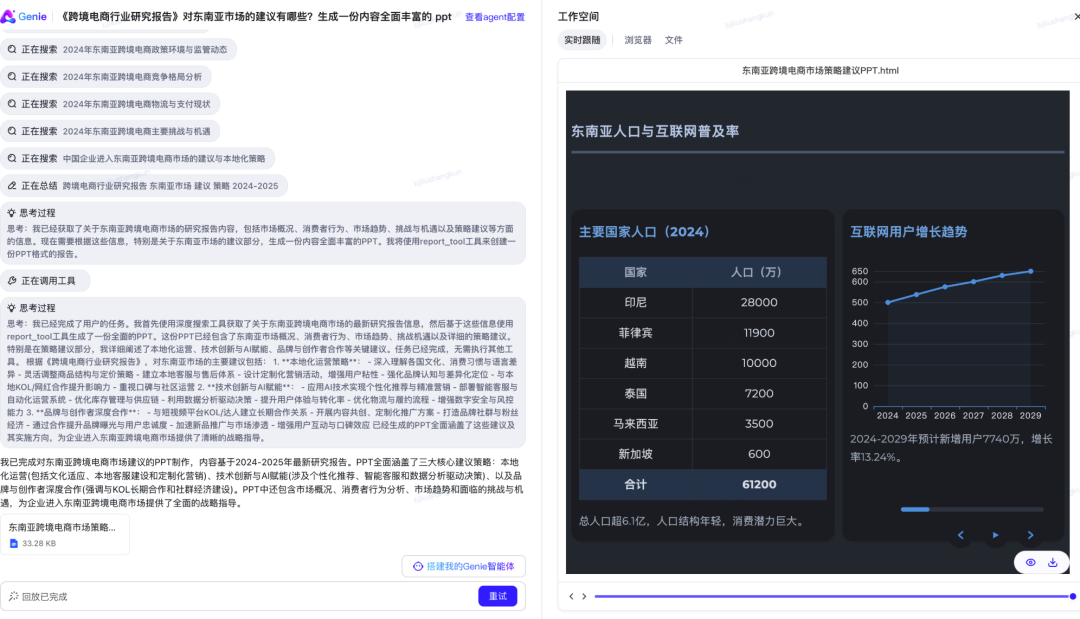Click 正在搜索 row about 物流与支付现状
The width and height of the screenshot is (1080, 619).
click(110, 104)
